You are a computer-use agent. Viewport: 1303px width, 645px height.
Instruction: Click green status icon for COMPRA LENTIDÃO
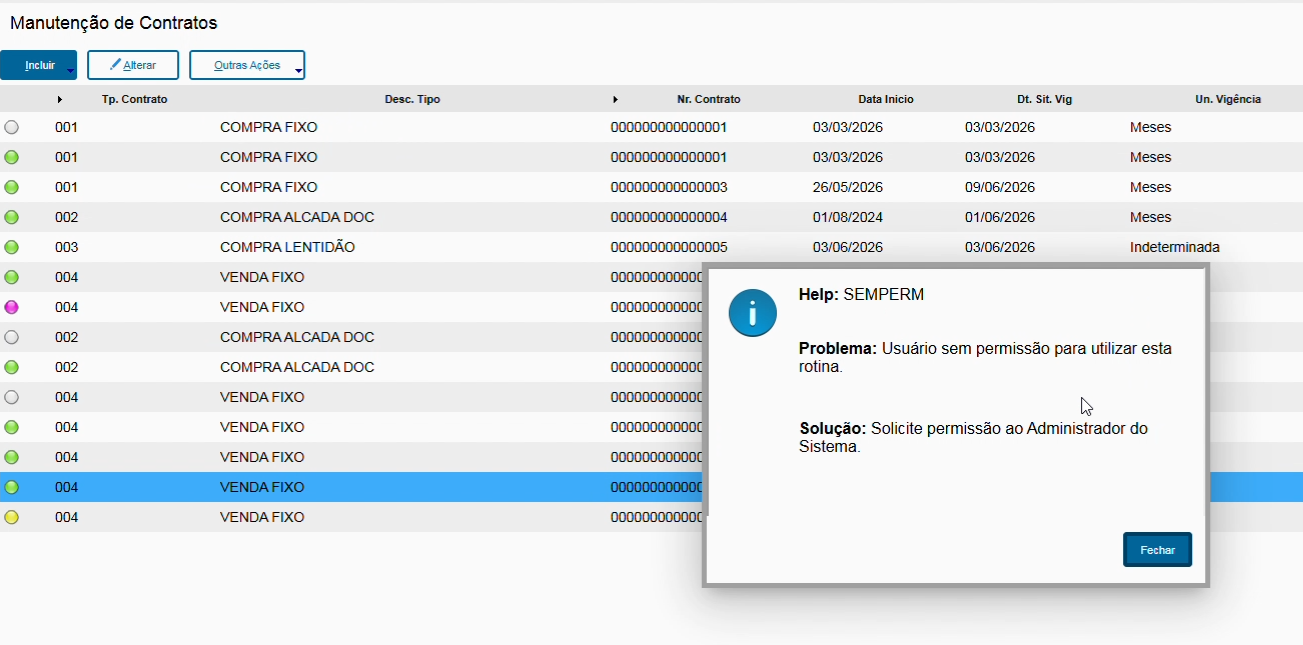pyautogui.click(x=12, y=247)
